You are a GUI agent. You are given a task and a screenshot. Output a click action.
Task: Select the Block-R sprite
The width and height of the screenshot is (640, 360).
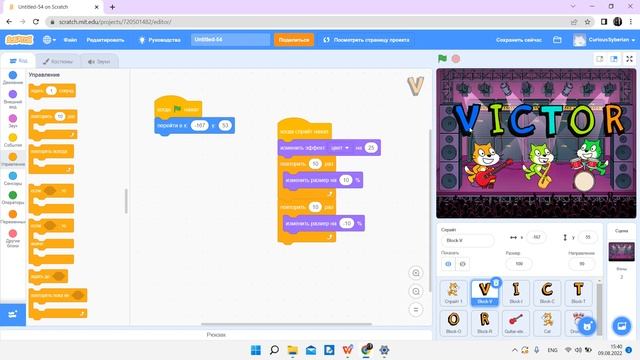(x=484, y=323)
